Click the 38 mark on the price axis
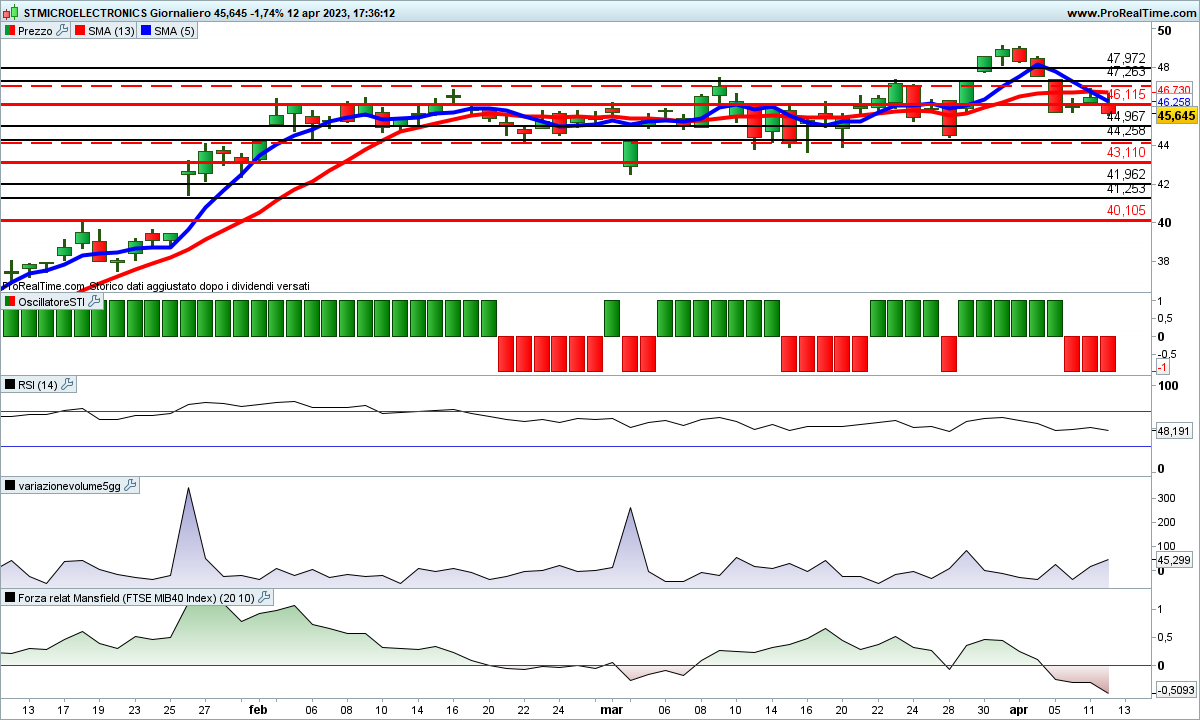 click(1164, 262)
